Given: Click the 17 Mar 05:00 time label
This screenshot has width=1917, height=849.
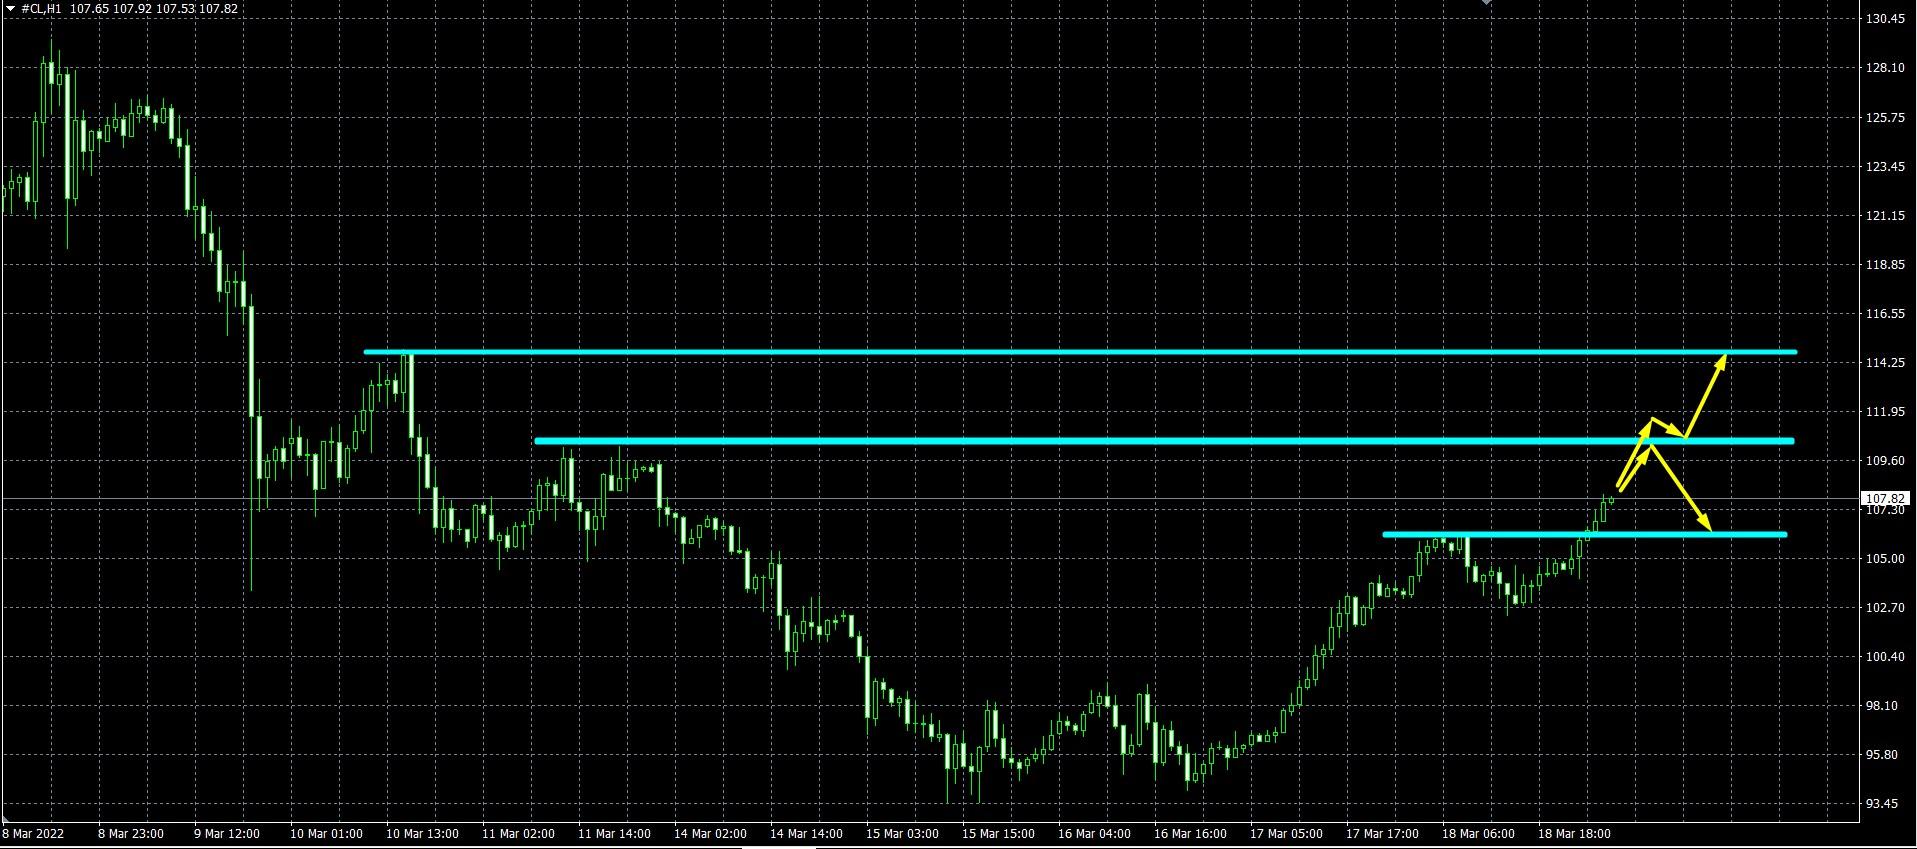Looking at the screenshot, I should (x=1286, y=834).
